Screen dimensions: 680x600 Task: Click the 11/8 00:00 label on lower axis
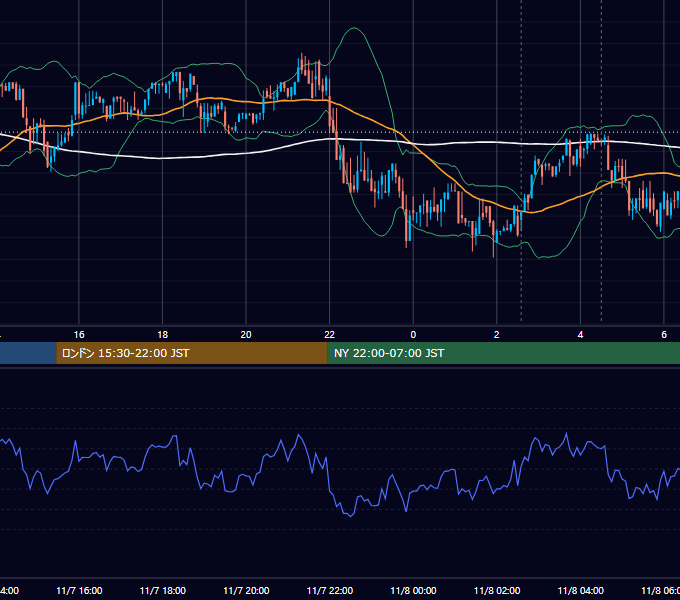click(x=413, y=591)
